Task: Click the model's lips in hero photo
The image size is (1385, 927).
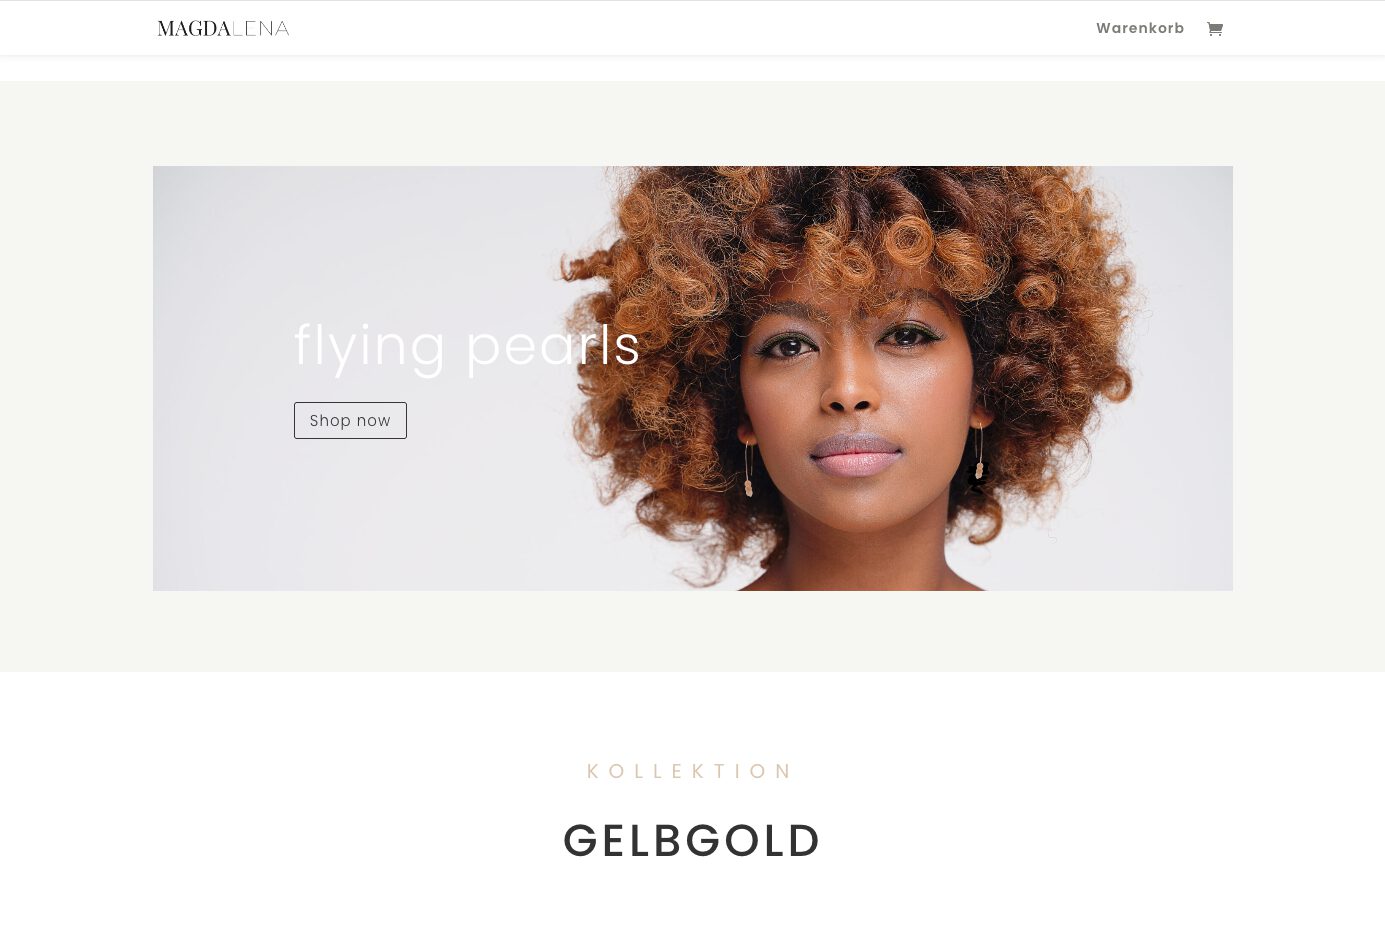Action: [856, 455]
